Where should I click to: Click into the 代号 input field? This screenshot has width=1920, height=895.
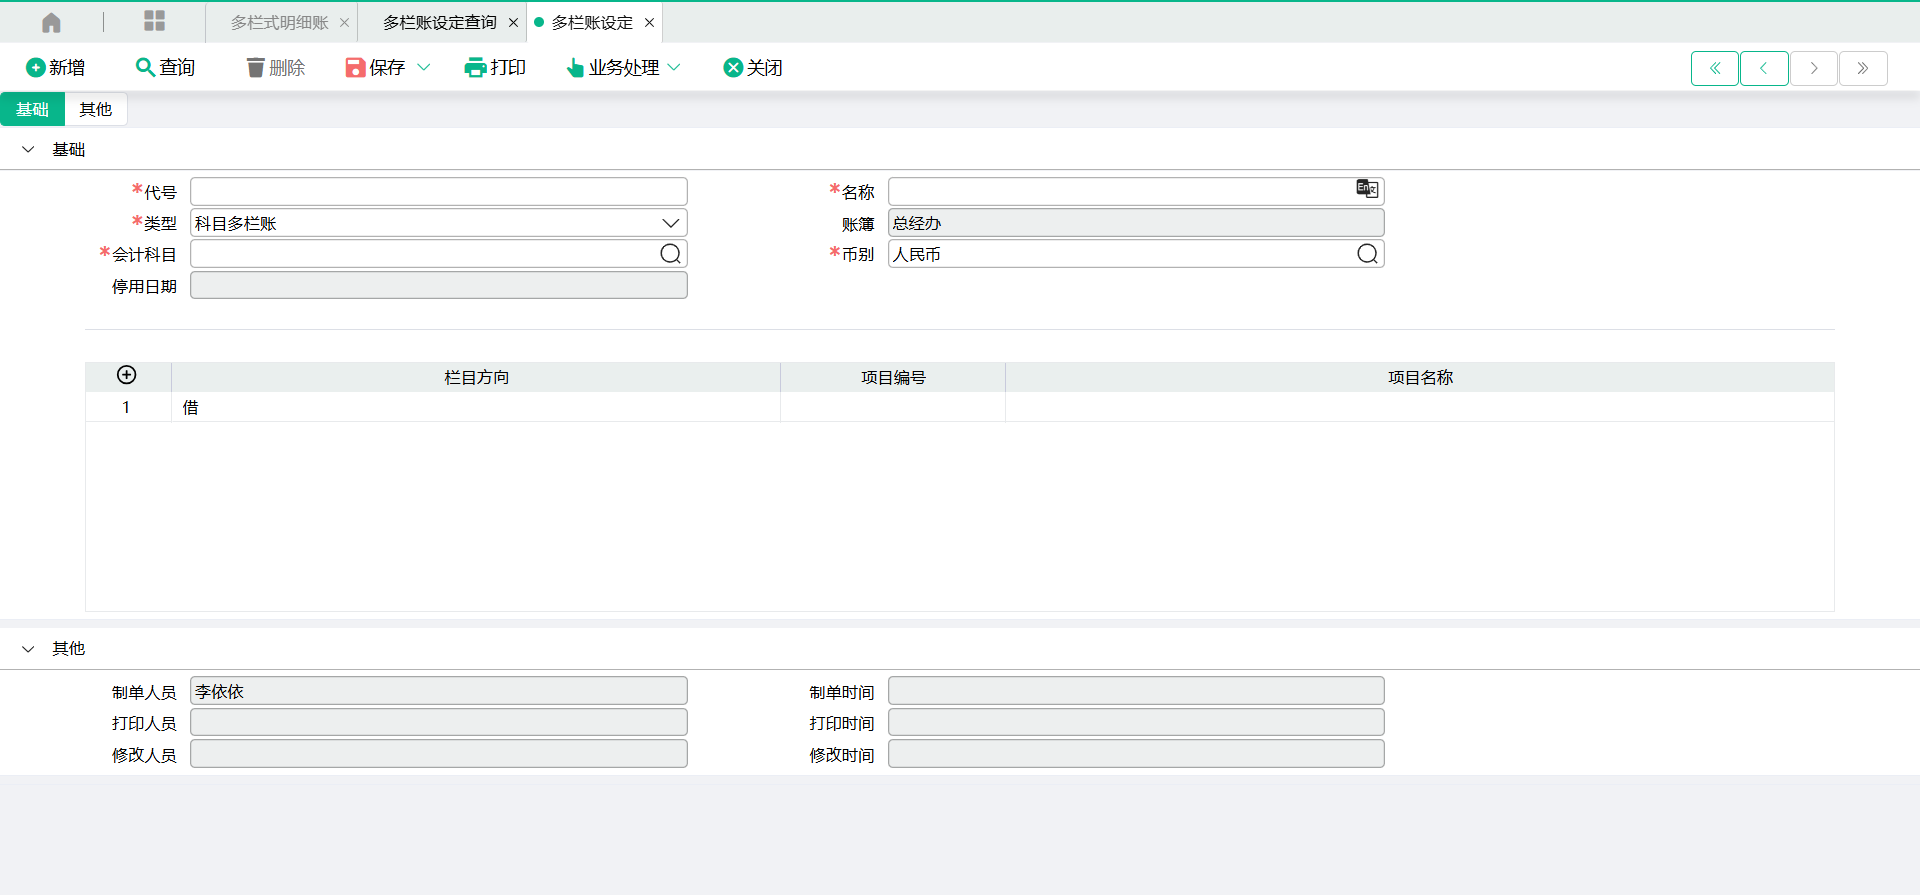[x=438, y=191]
